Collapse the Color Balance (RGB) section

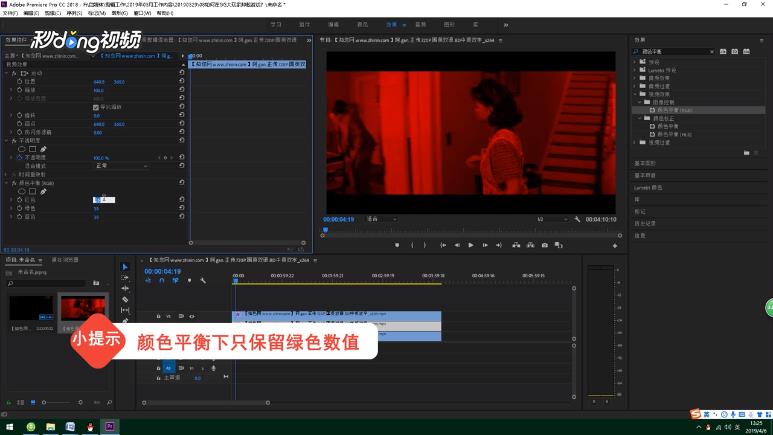click(6, 182)
